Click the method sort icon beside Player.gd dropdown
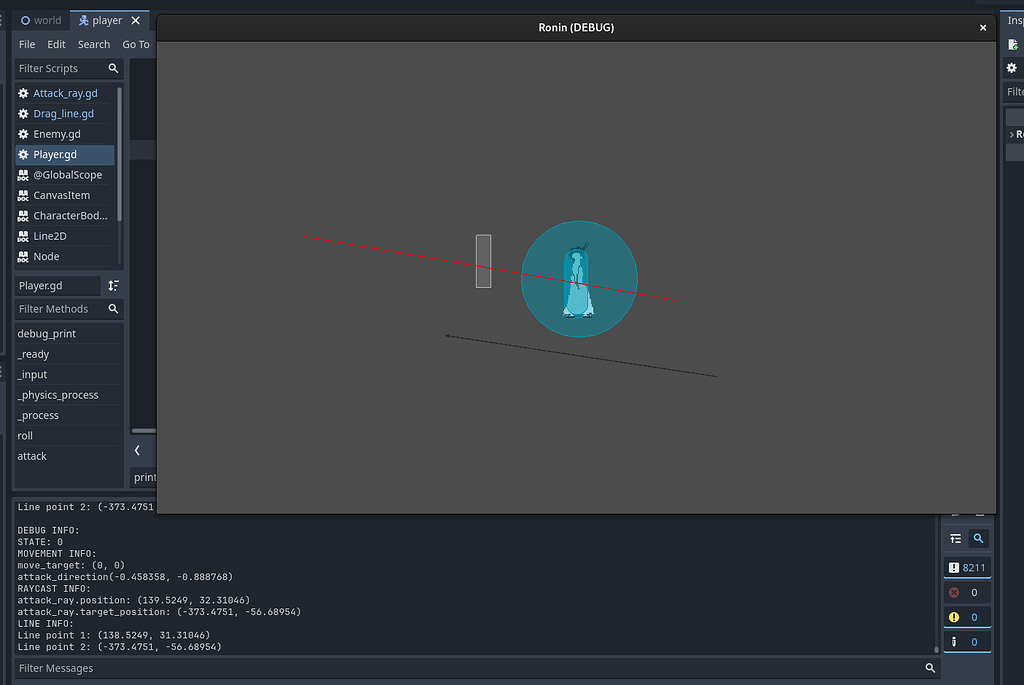The image size is (1024, 685). click(113, 286)
